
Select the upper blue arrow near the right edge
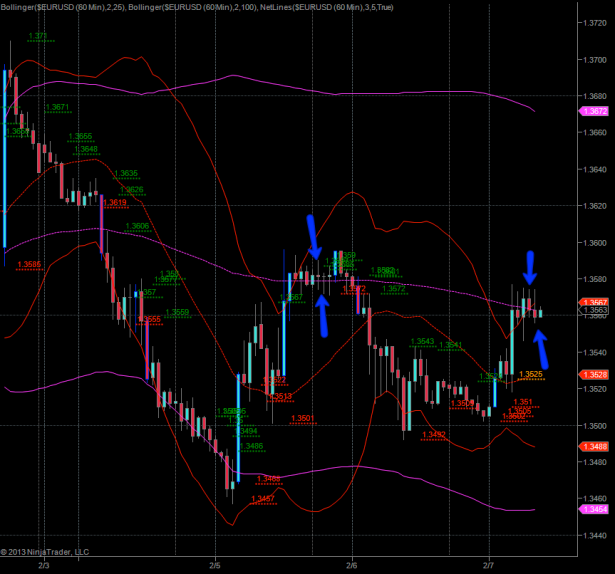coord(530,267)
